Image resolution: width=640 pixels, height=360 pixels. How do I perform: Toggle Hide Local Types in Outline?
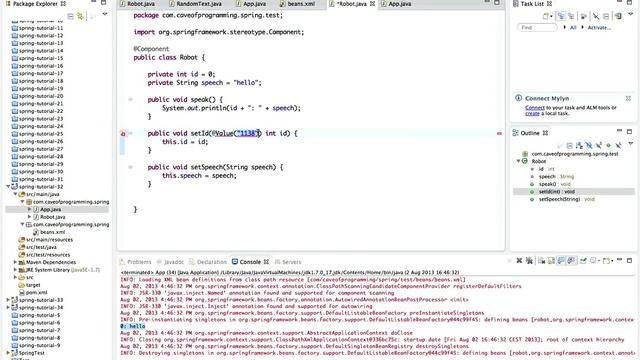[x=618, y=145]
